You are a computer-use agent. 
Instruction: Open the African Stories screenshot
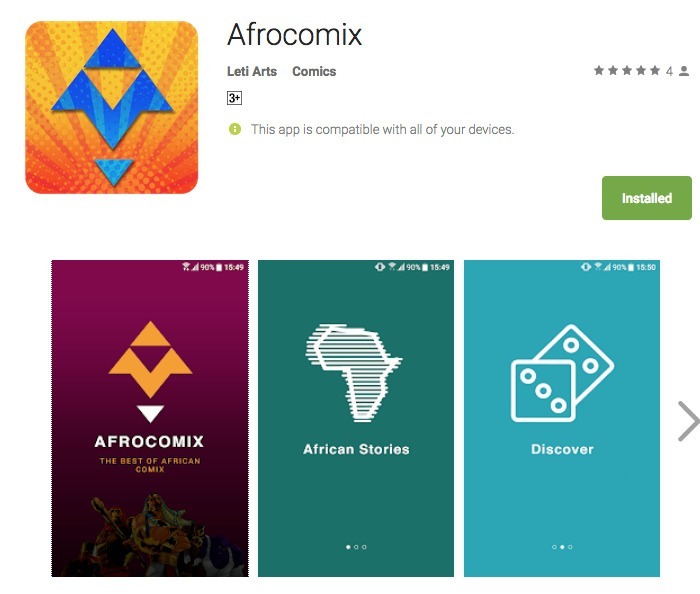pos(356,419)
